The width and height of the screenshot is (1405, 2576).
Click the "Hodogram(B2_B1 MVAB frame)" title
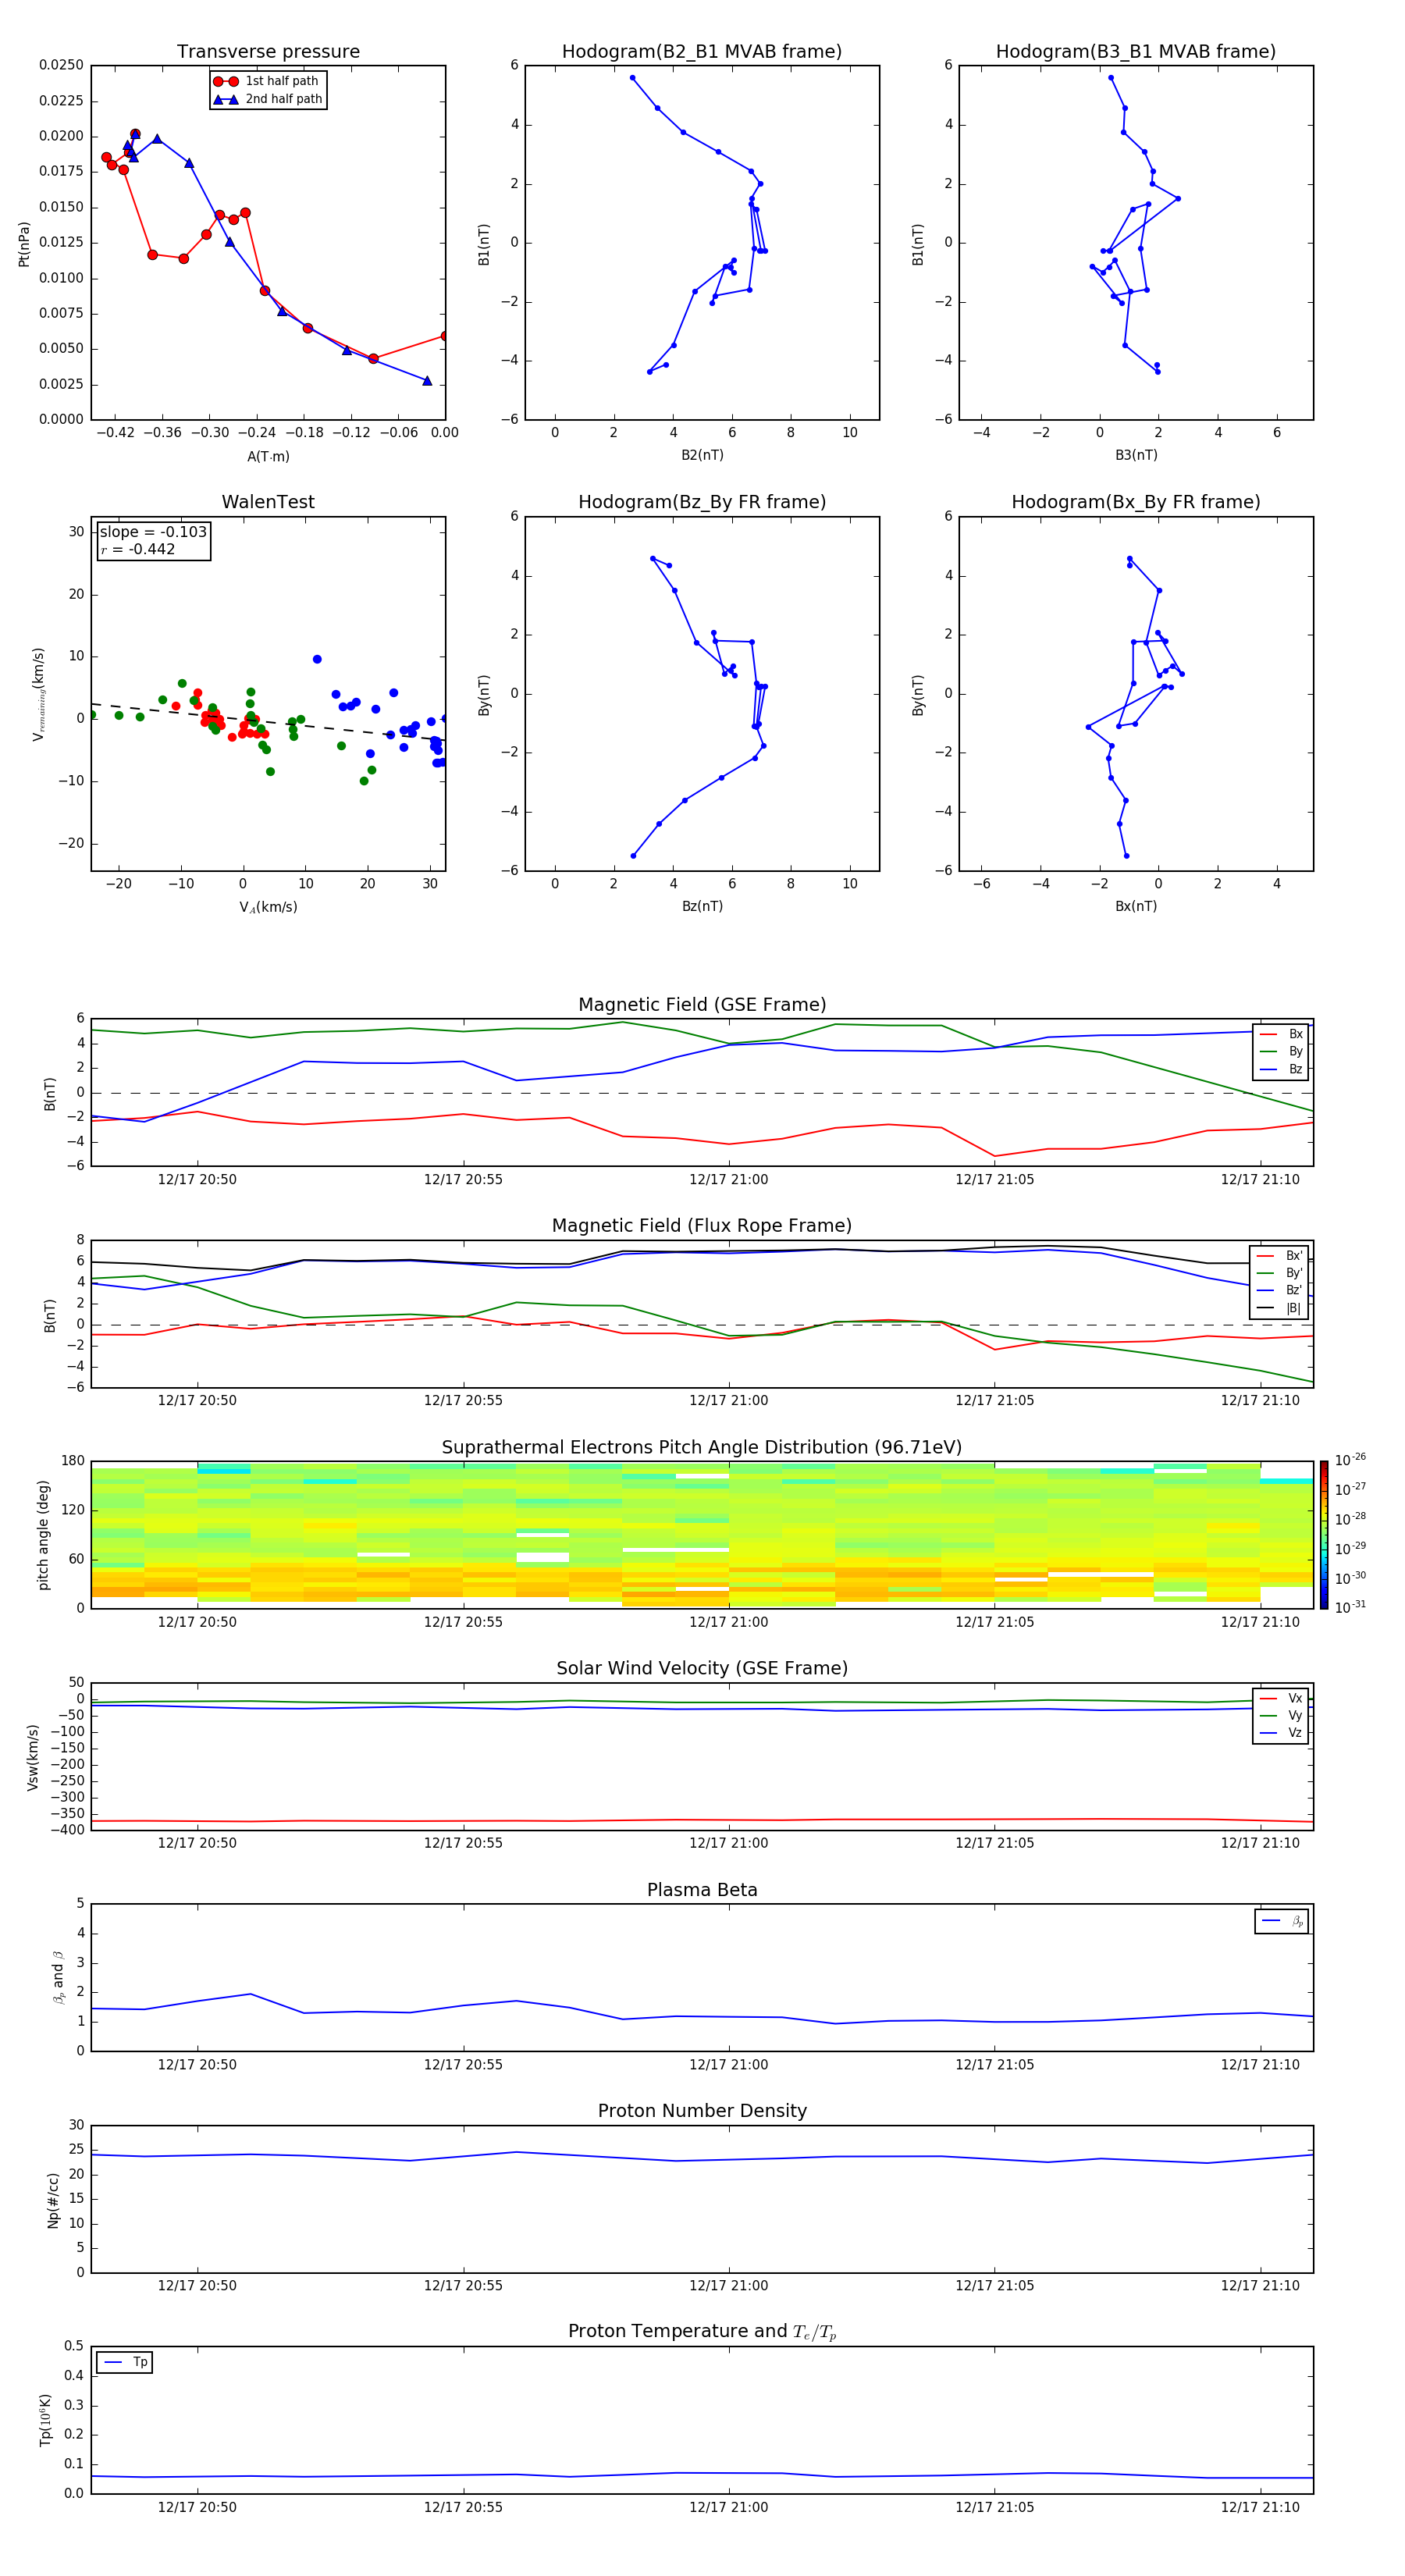click(702, 52)
